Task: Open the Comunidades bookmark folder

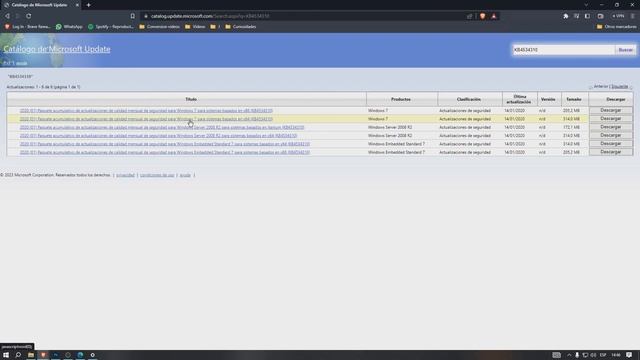Action: (241, 27)
